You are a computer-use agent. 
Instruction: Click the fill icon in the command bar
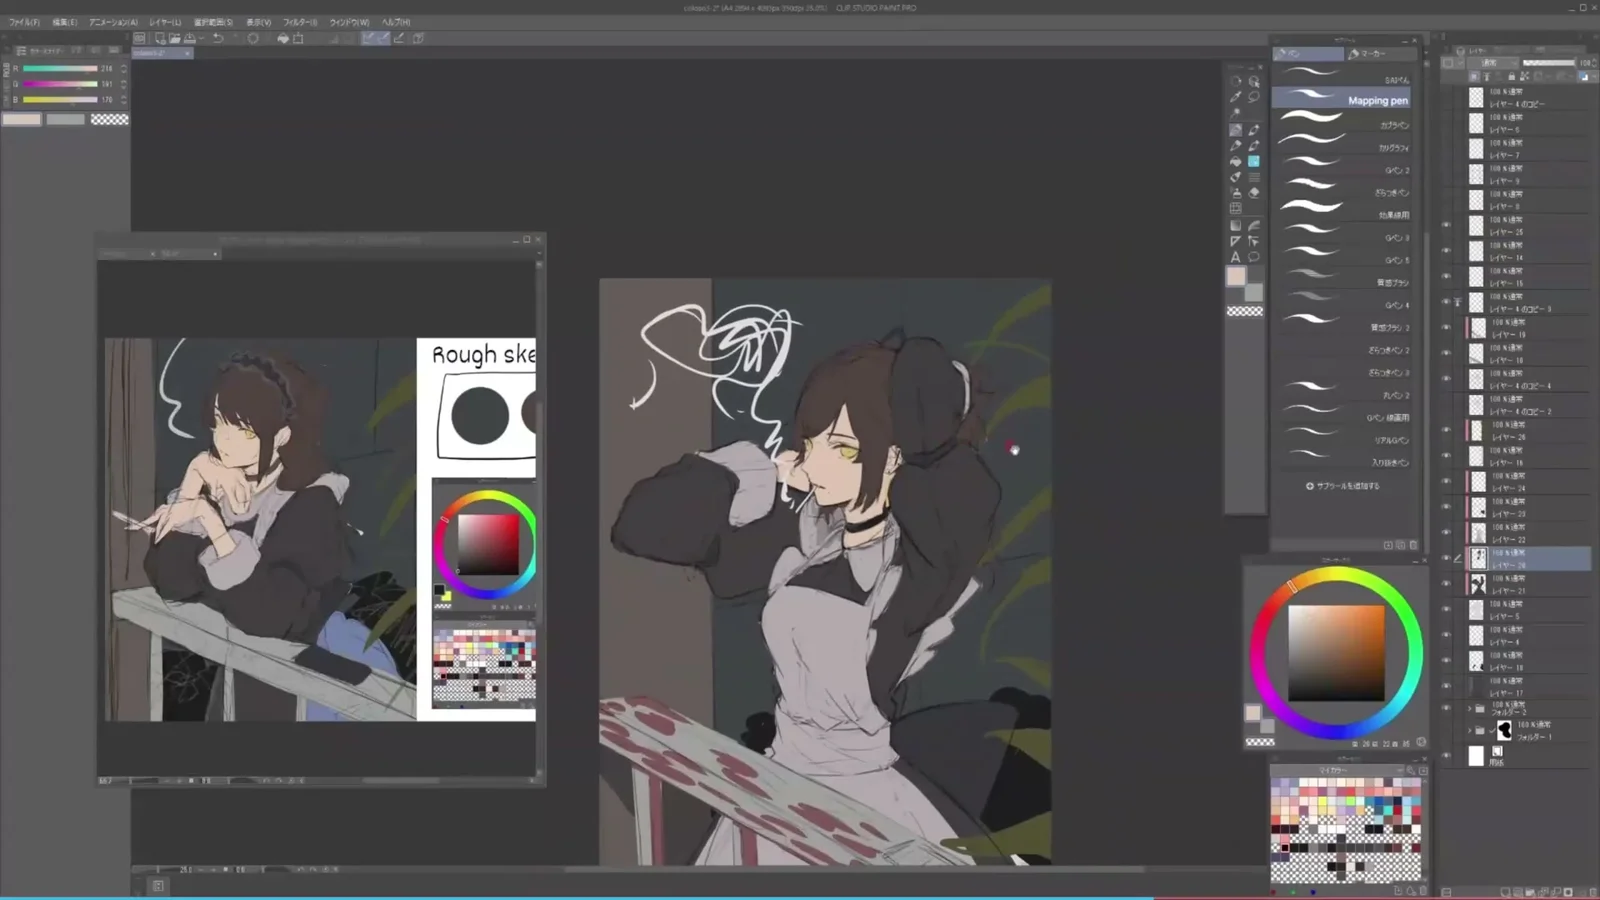[283, 38]
